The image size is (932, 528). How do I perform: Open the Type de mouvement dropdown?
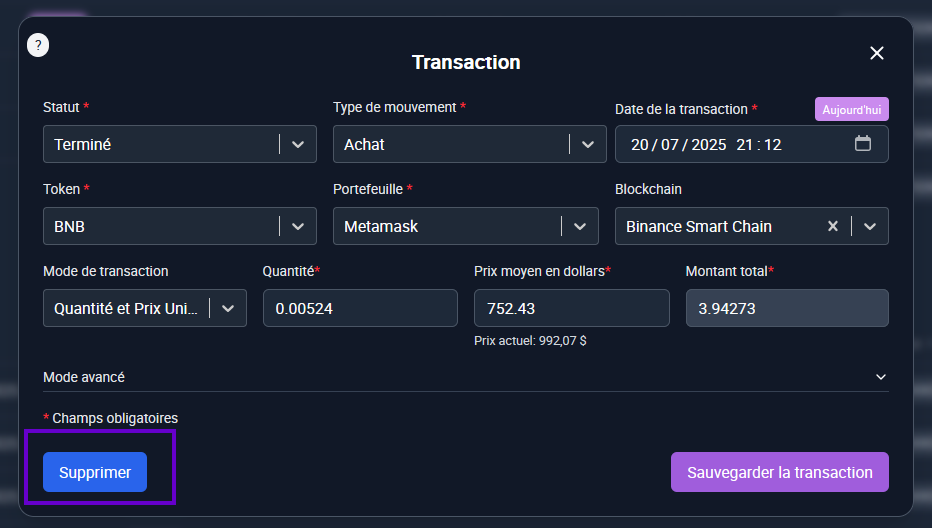pyautogui.click(x=587, y=144)
